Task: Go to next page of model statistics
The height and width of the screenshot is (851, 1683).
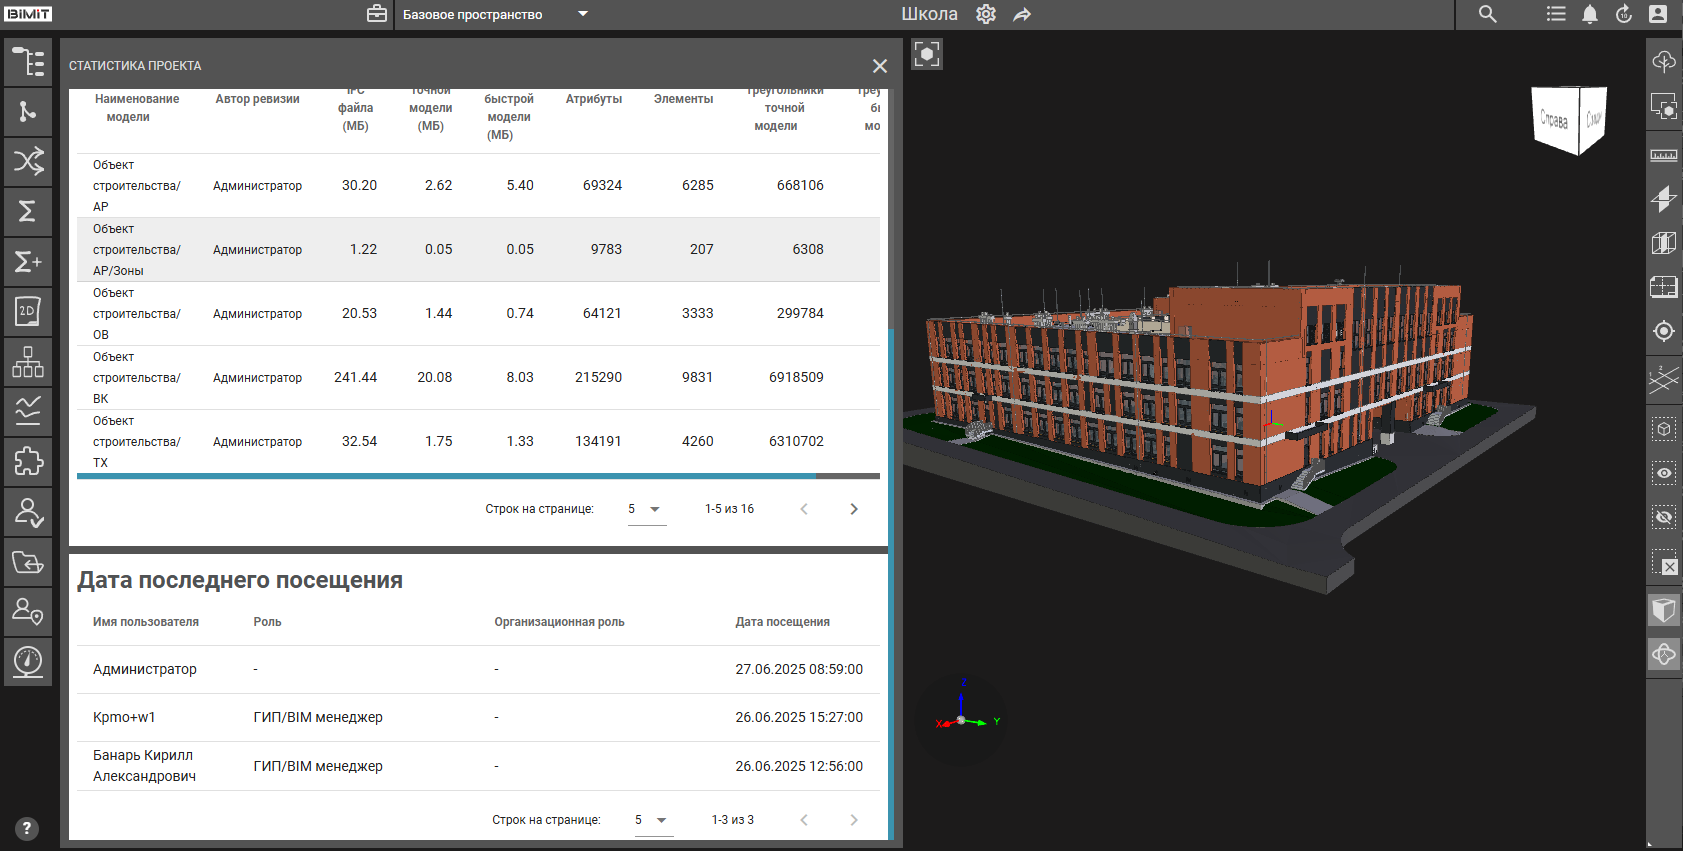Action: tap(854, 509)
